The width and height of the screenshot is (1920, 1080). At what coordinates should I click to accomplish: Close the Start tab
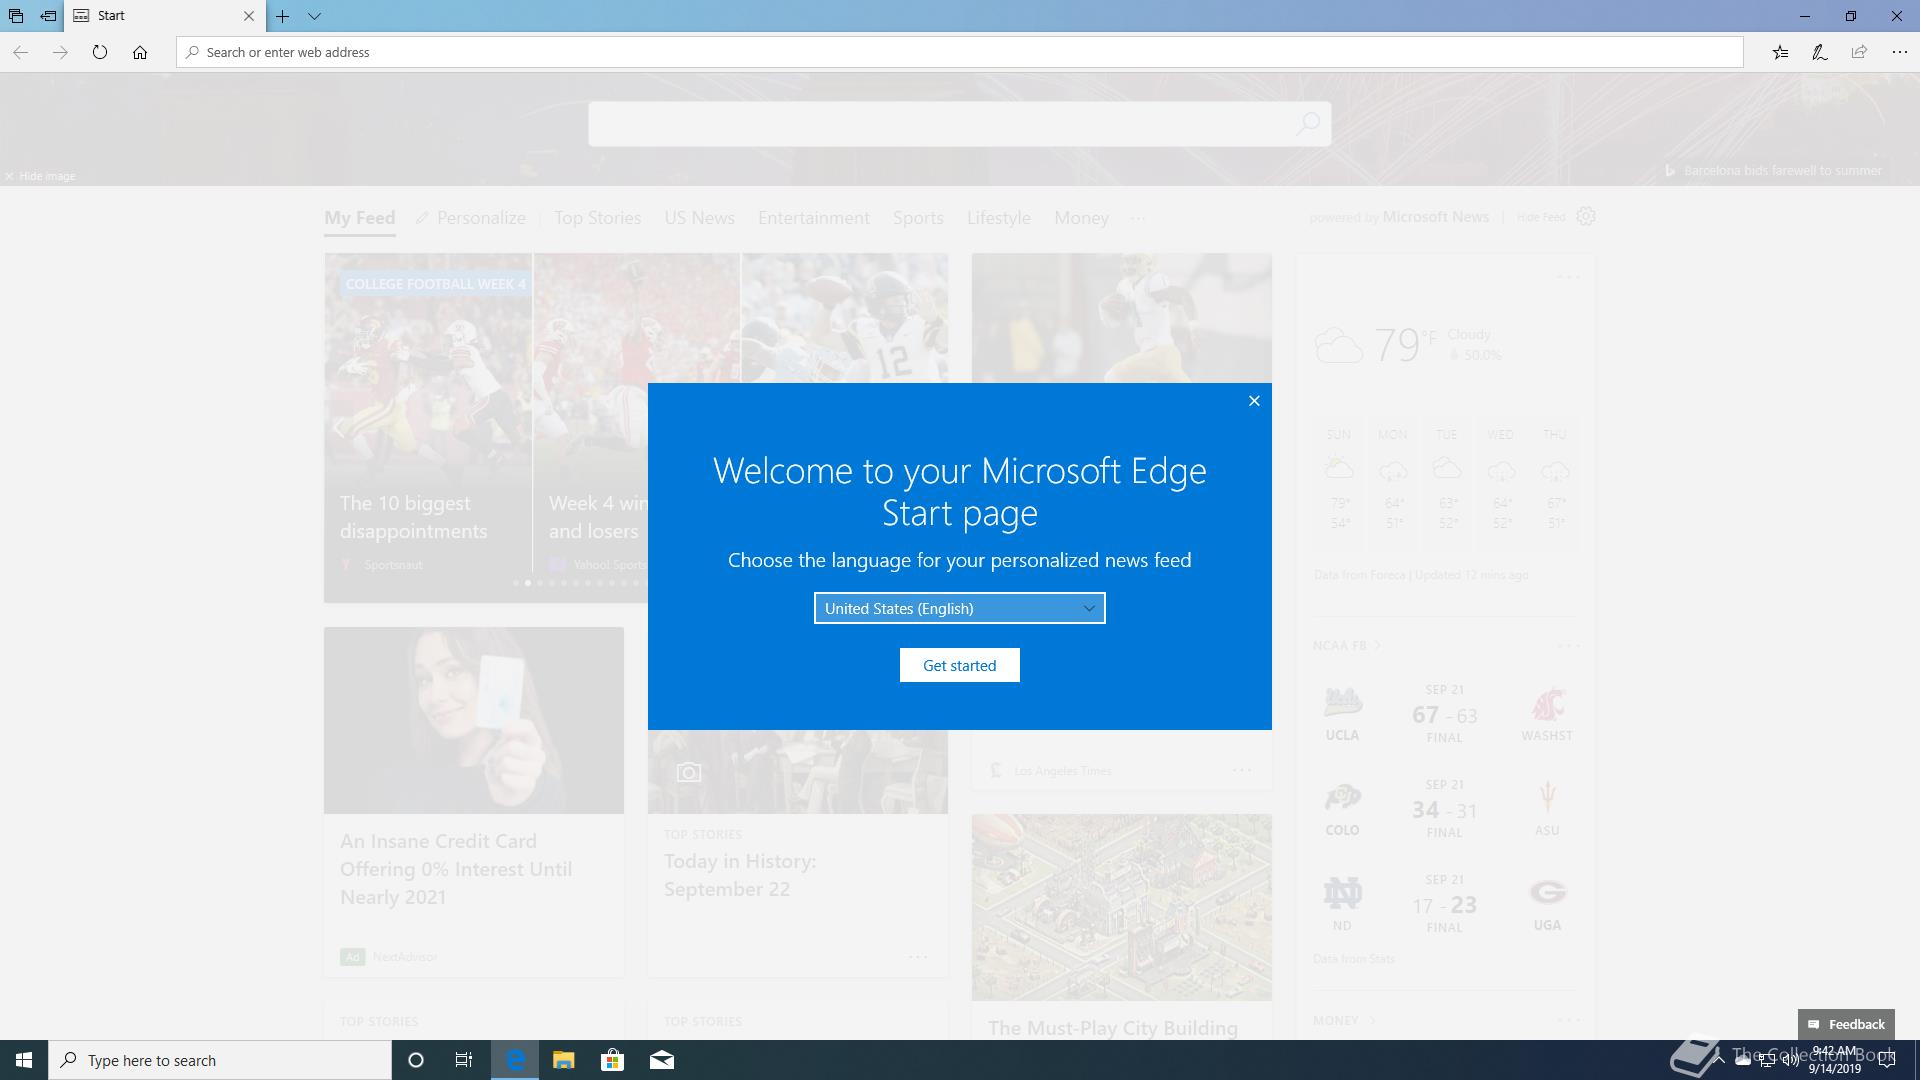click(249, 16)
